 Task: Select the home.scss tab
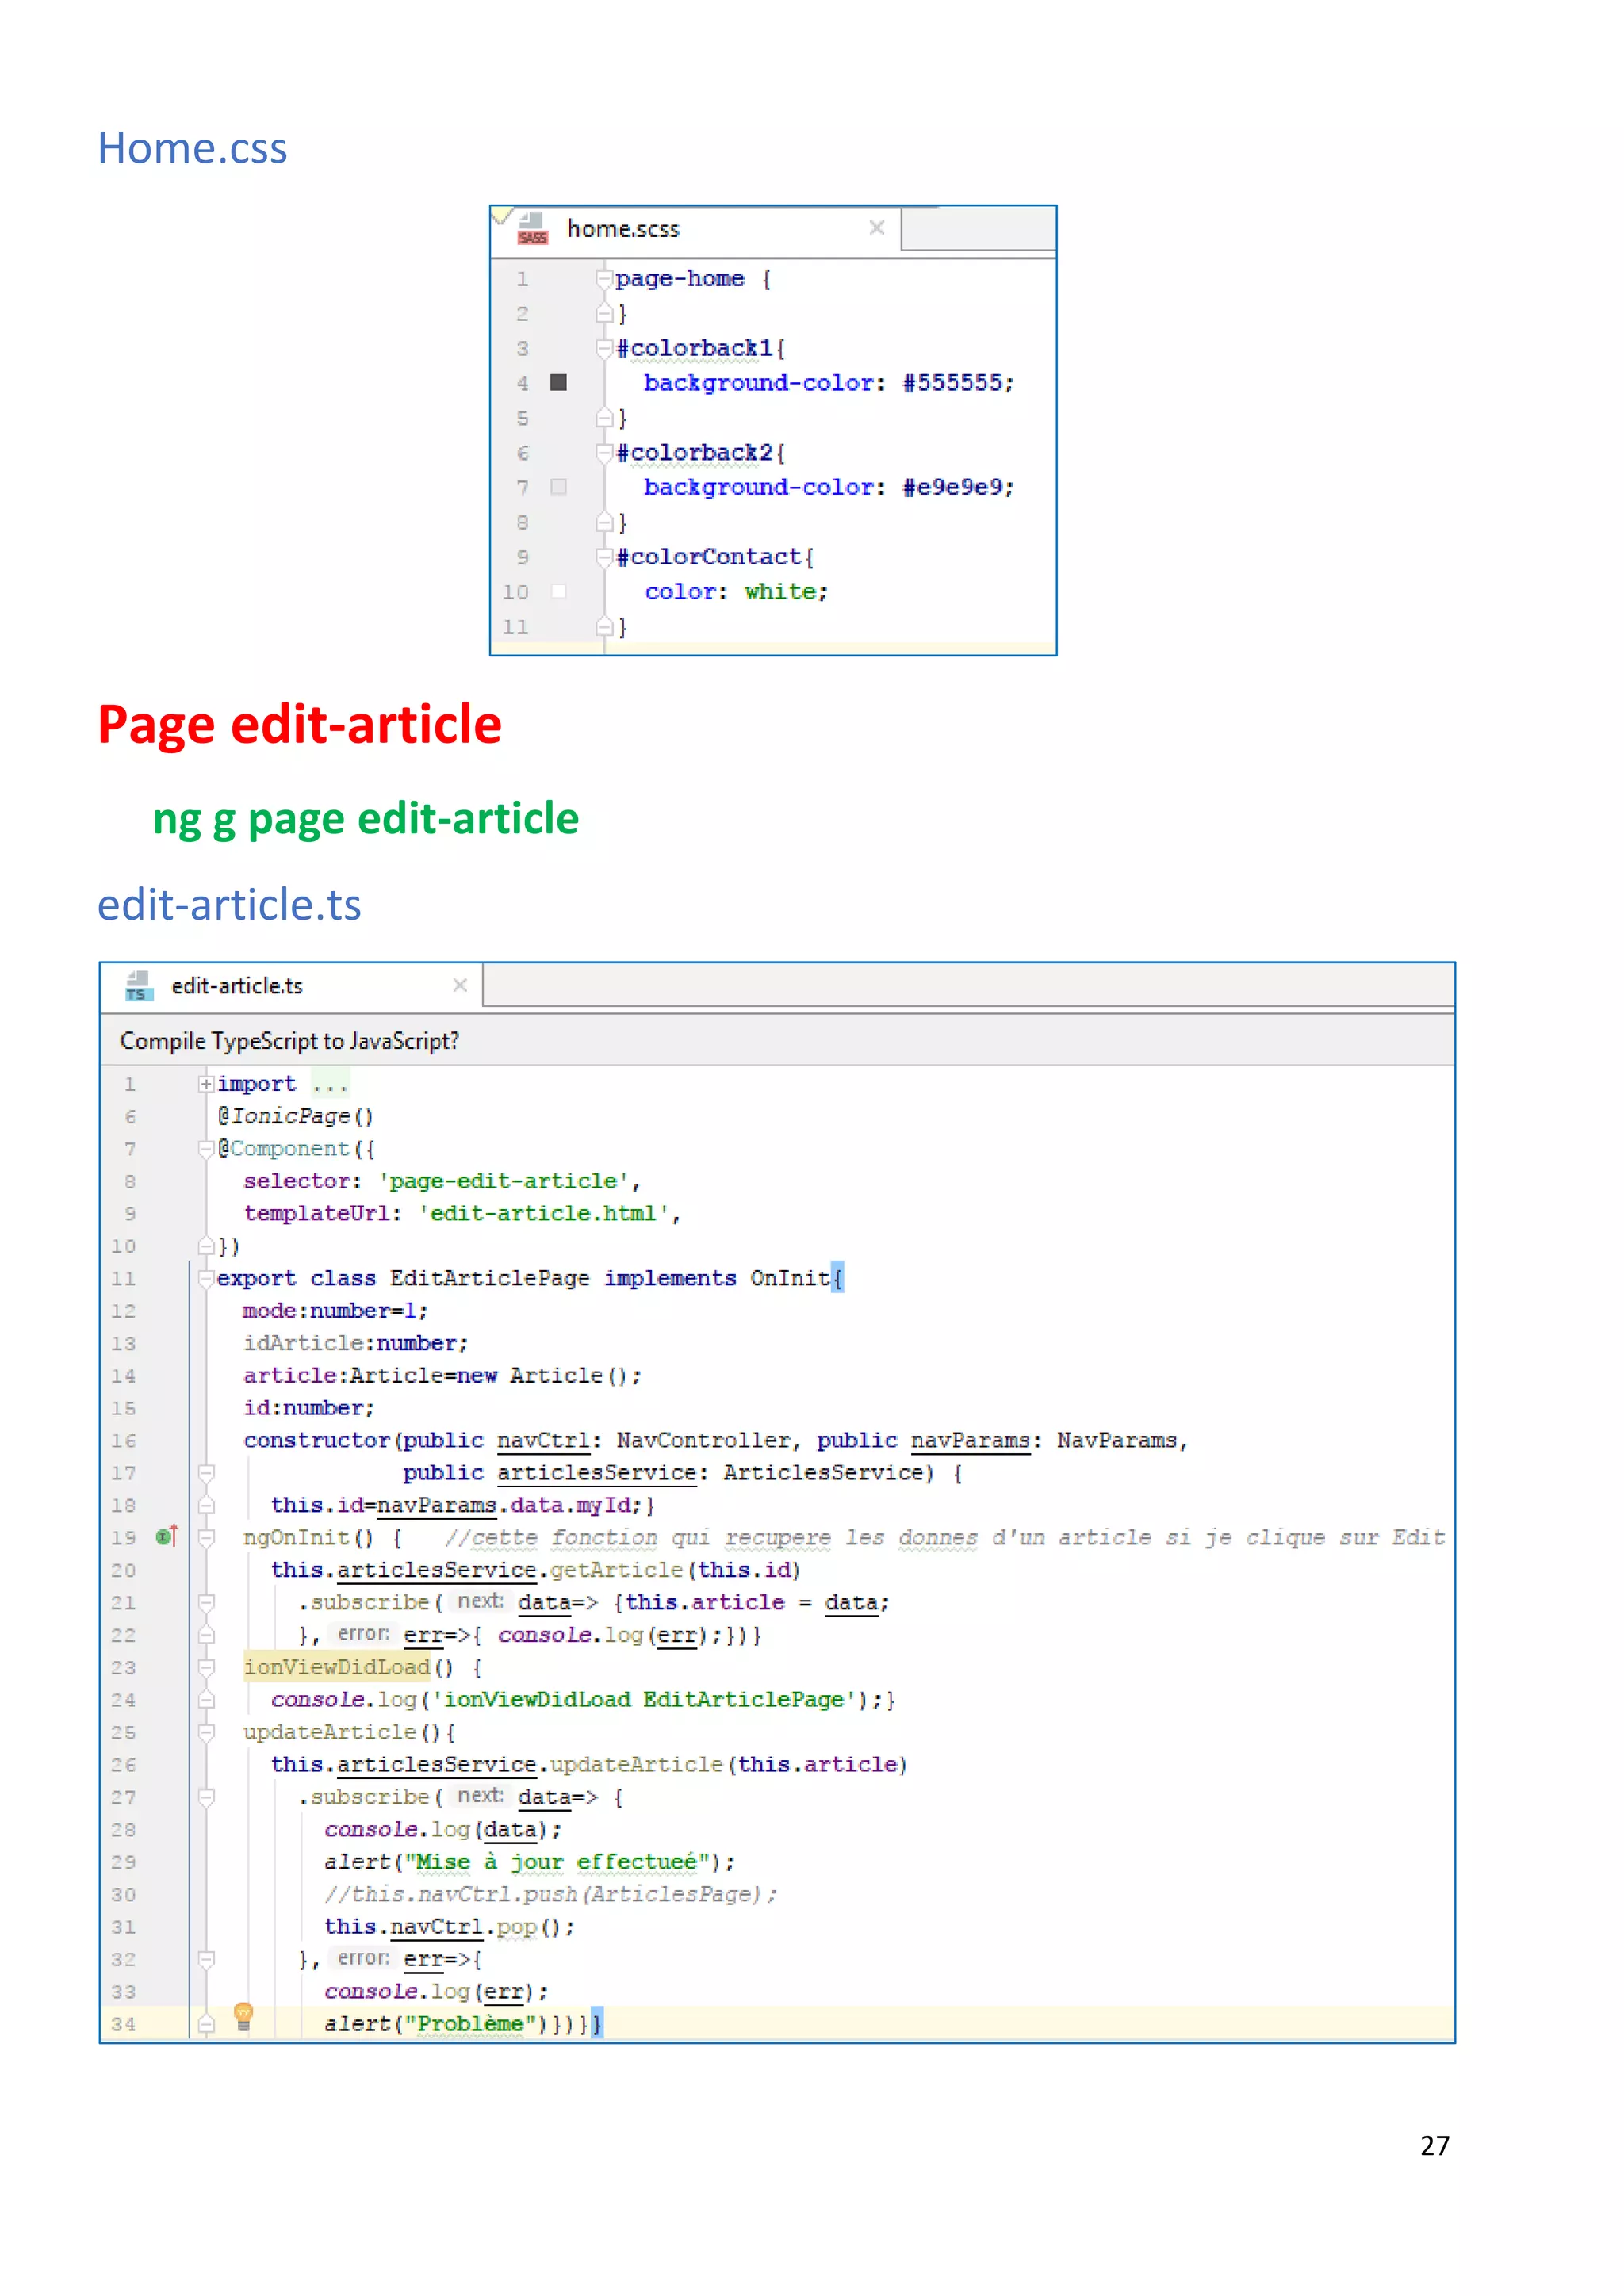[696, 229]
